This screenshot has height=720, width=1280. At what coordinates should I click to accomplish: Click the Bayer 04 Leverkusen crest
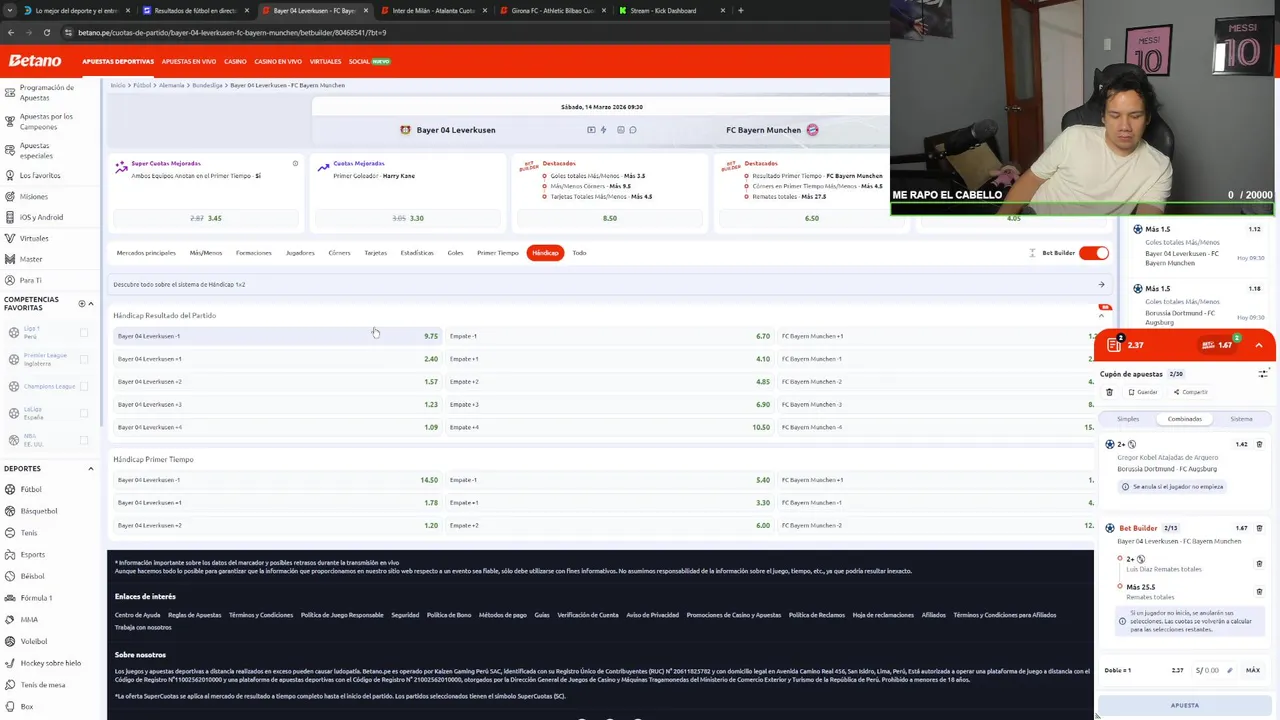click(x=405, y=130)
